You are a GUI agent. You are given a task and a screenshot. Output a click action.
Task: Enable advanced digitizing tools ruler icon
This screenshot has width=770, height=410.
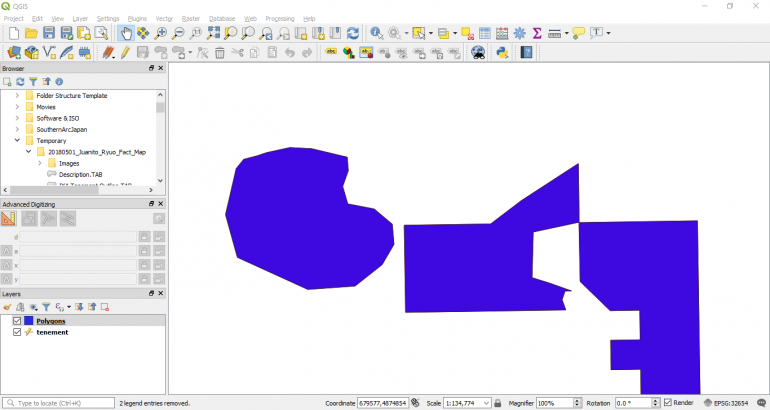click(x=9, y=219)
